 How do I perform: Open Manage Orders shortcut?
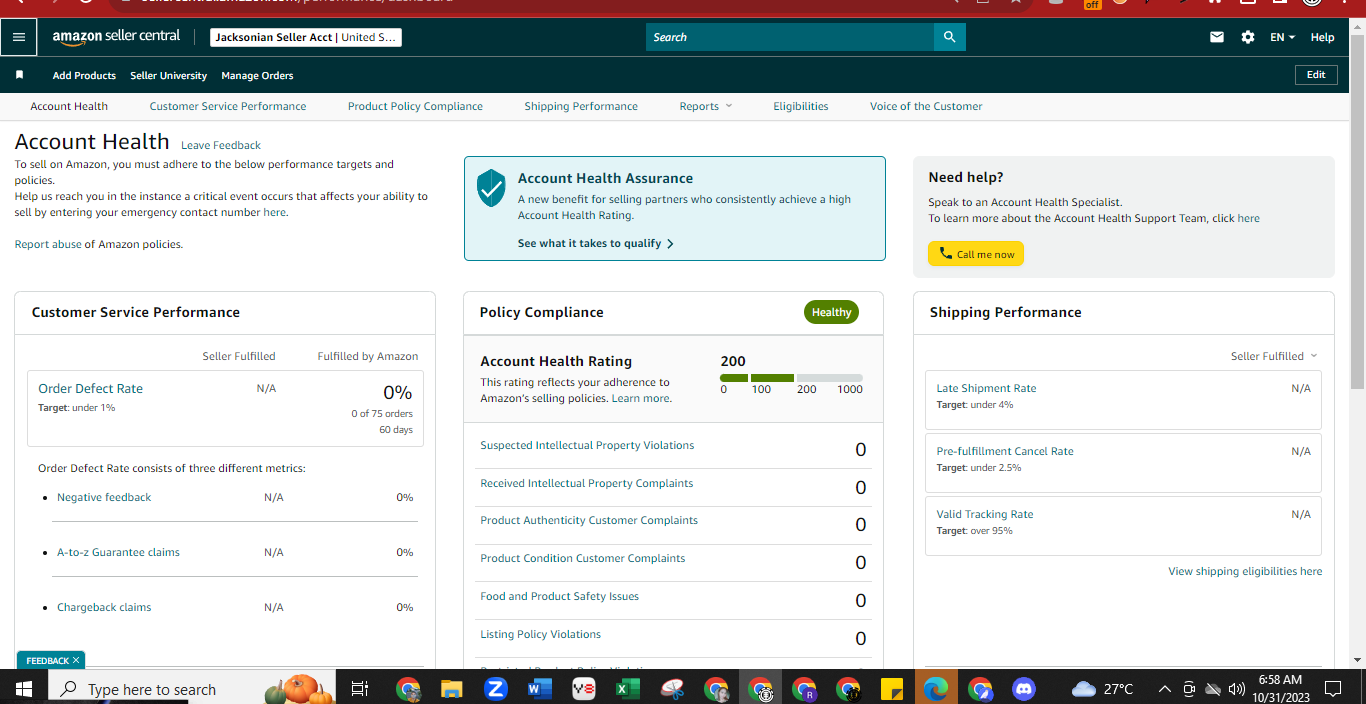click(x=257, y=75)
